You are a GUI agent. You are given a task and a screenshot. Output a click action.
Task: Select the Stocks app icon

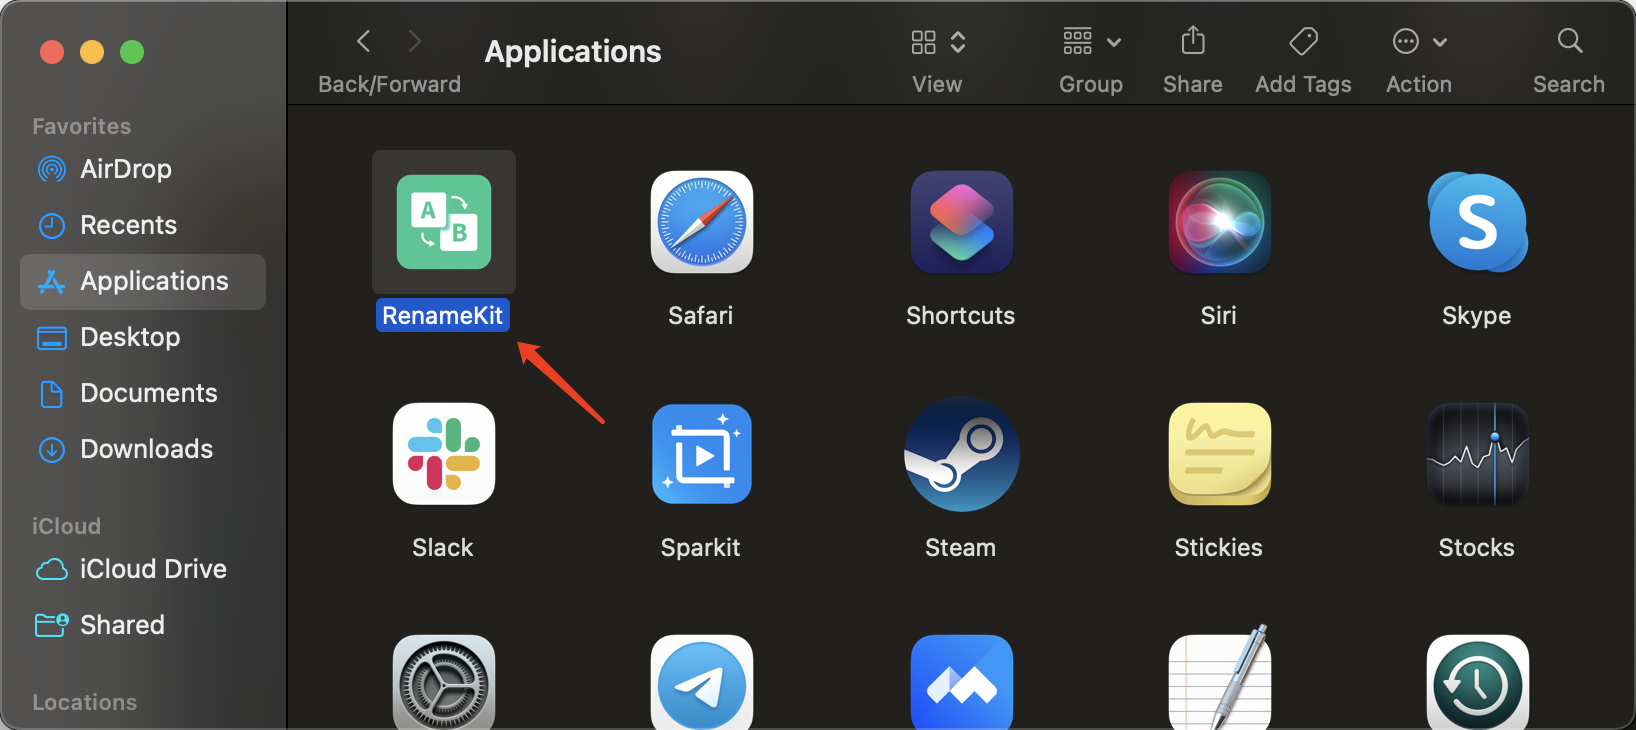[x=1478, y=454]
